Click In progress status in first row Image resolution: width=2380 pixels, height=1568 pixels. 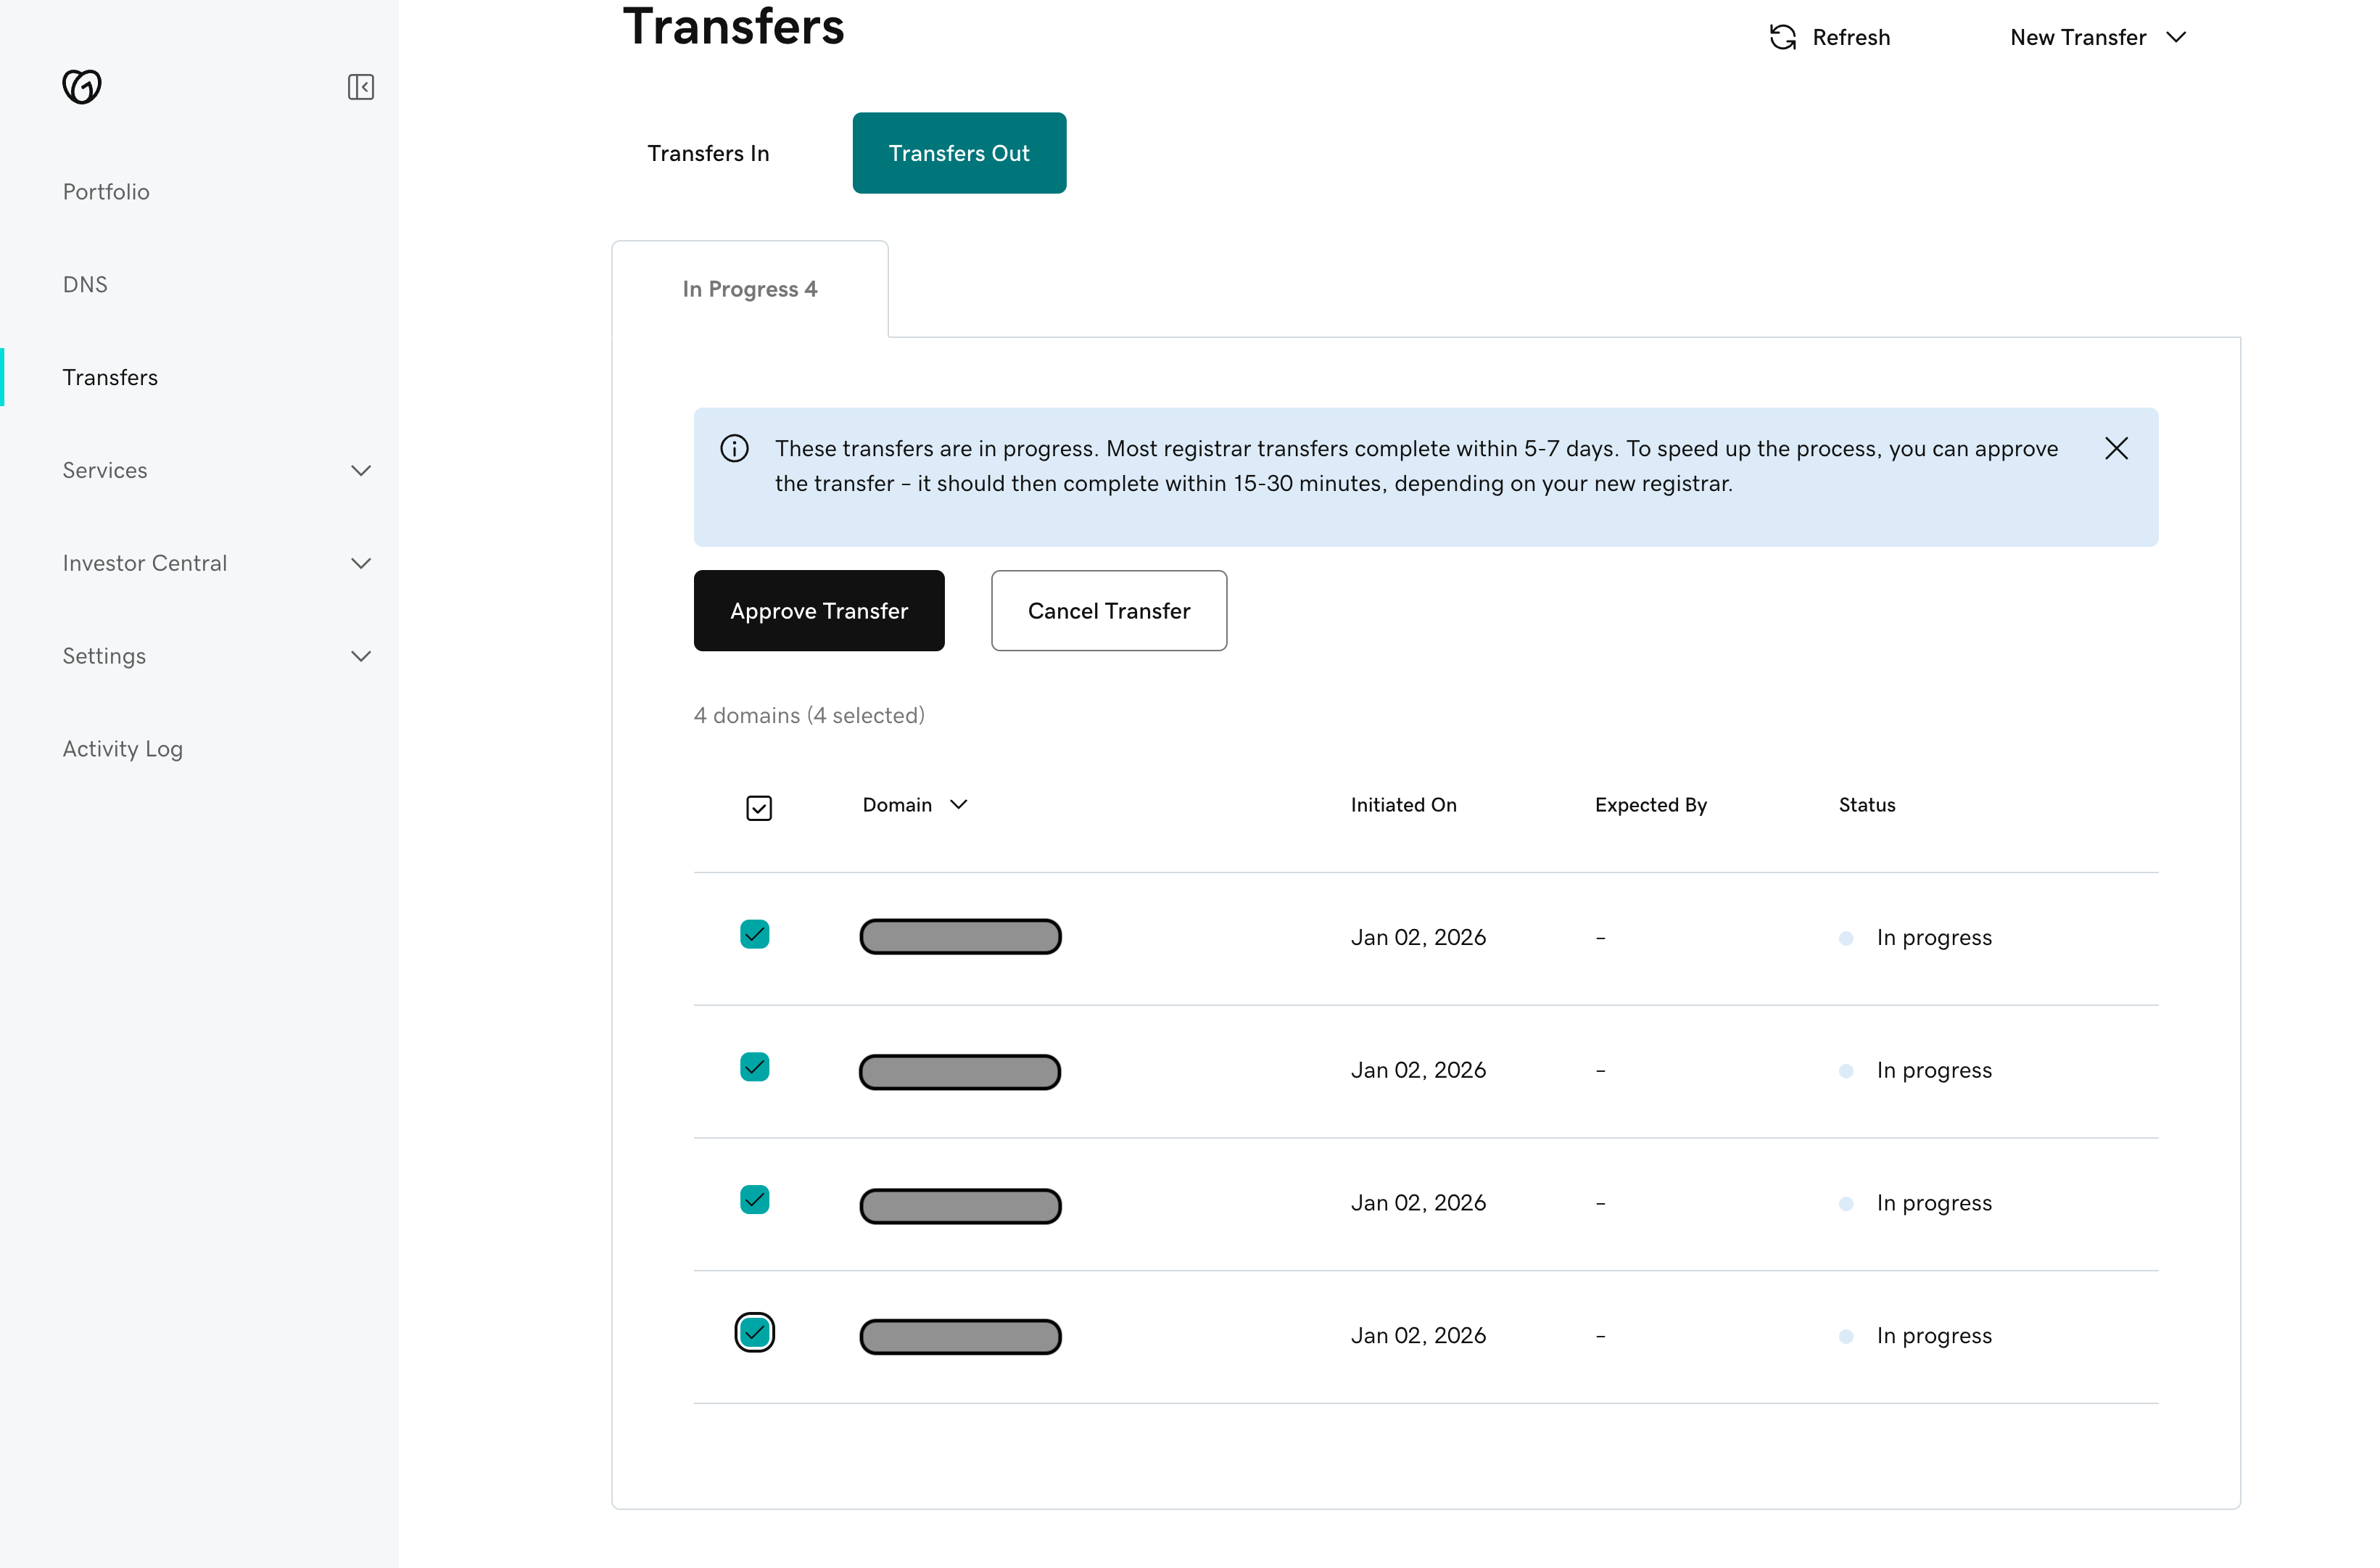click(x=1934, y=938)
